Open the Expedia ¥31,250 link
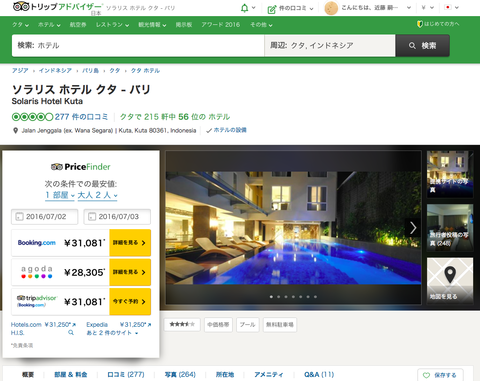480x381 pixels. tap(119, 324)
